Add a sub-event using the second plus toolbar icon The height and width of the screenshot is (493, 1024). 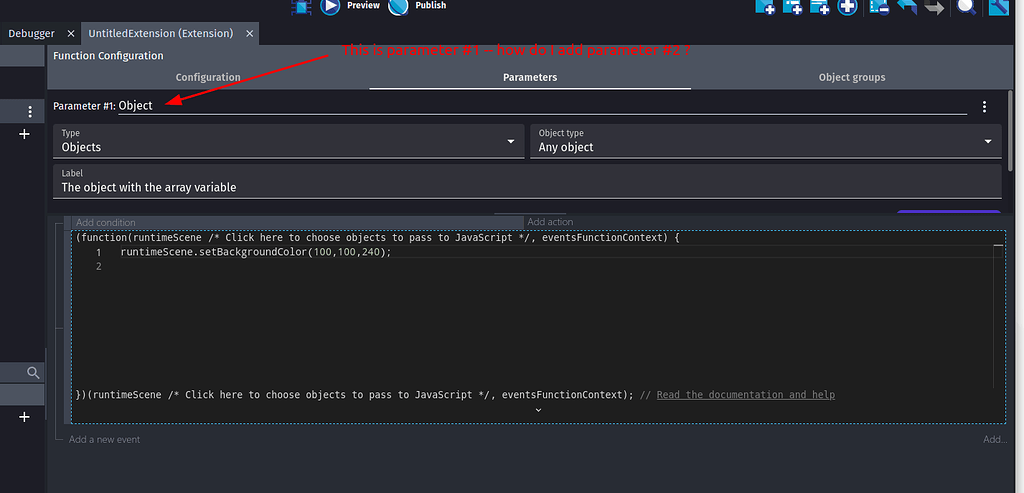[792, 7]
